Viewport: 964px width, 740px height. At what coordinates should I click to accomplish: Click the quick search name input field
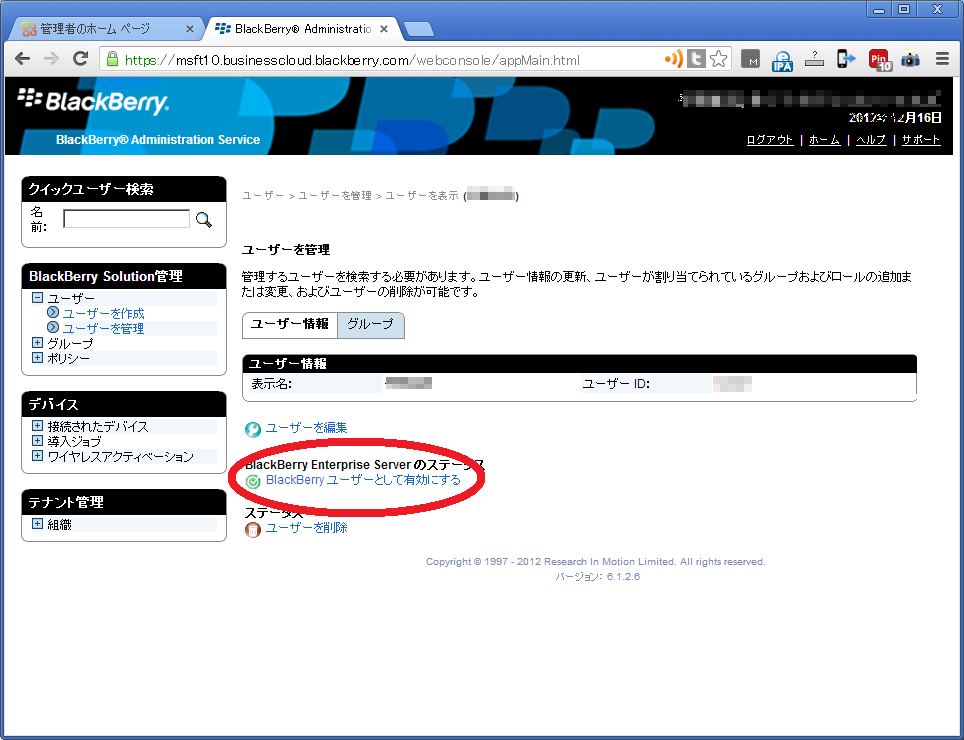(127, 219)
